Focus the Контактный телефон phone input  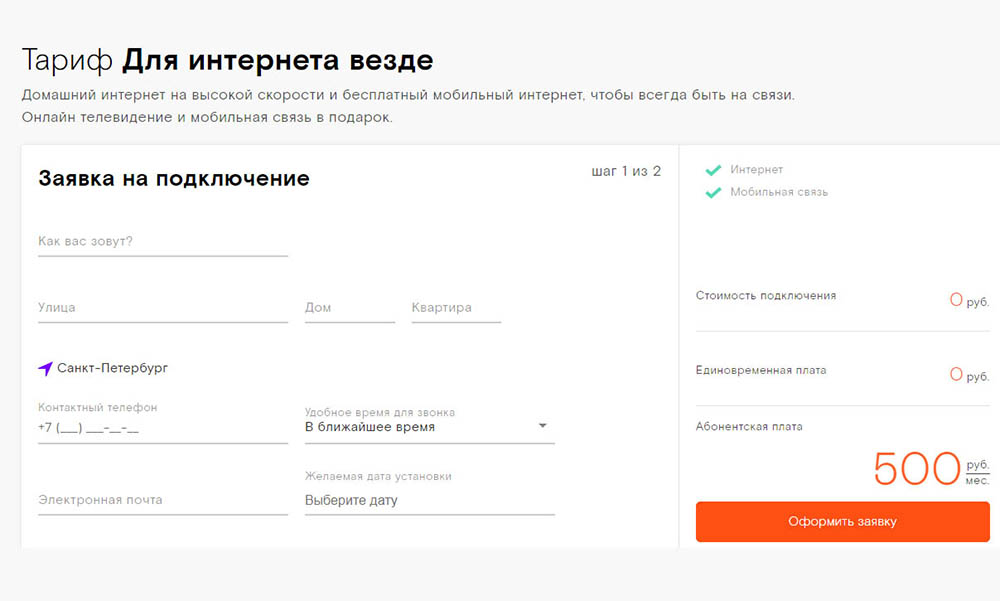click(x=162, y=428)
